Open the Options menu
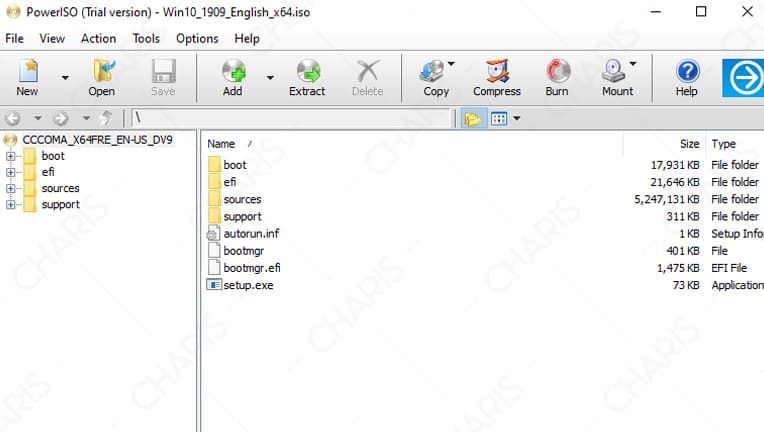This screenshot has height=432, width=764. tap(197, 38)
